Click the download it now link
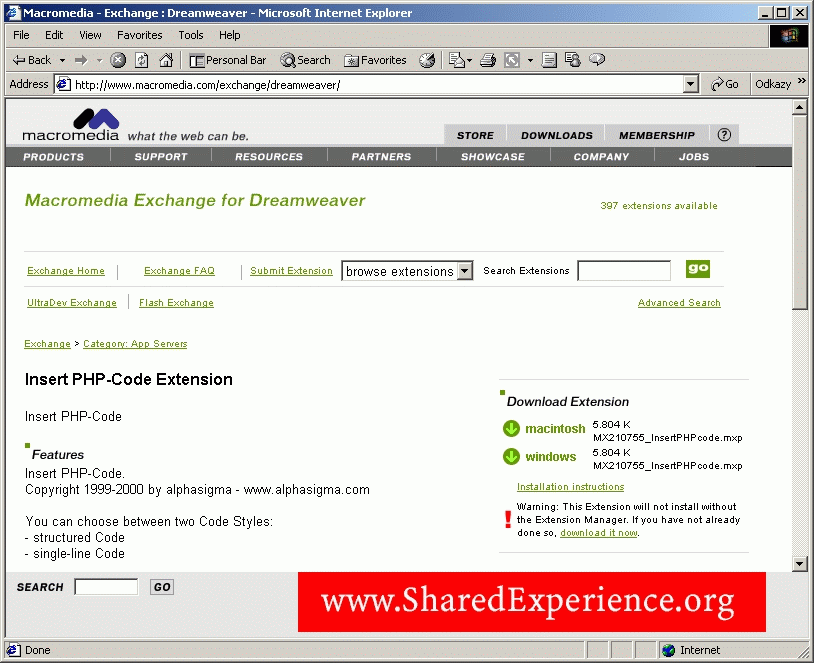Screen dimensions: 814x663 tap(599, 533)
